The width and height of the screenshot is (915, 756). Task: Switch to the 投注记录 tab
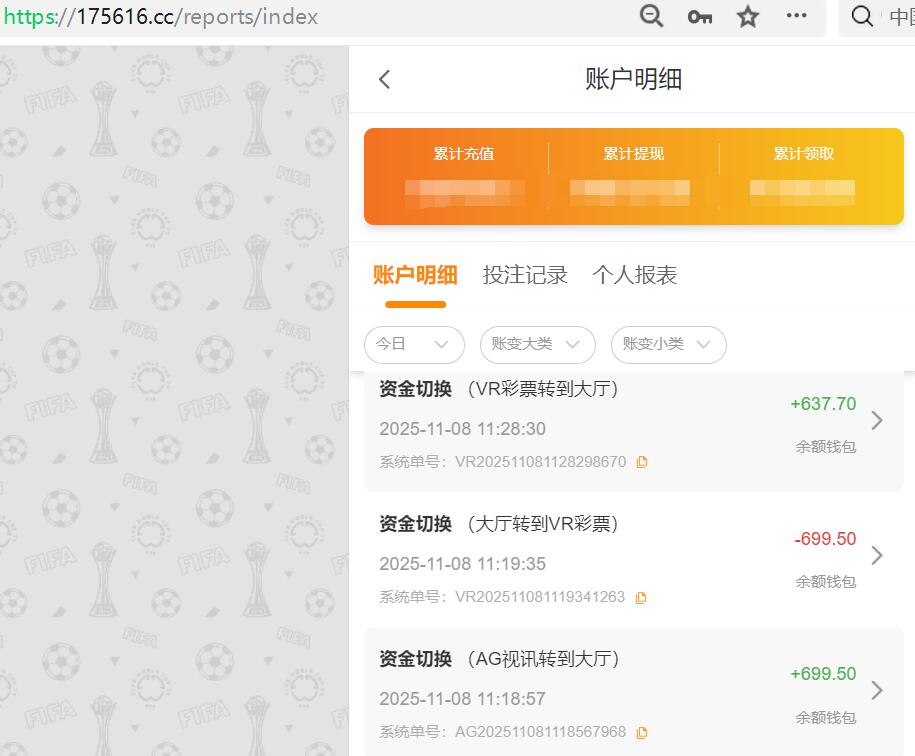click(x=526, y=275)
